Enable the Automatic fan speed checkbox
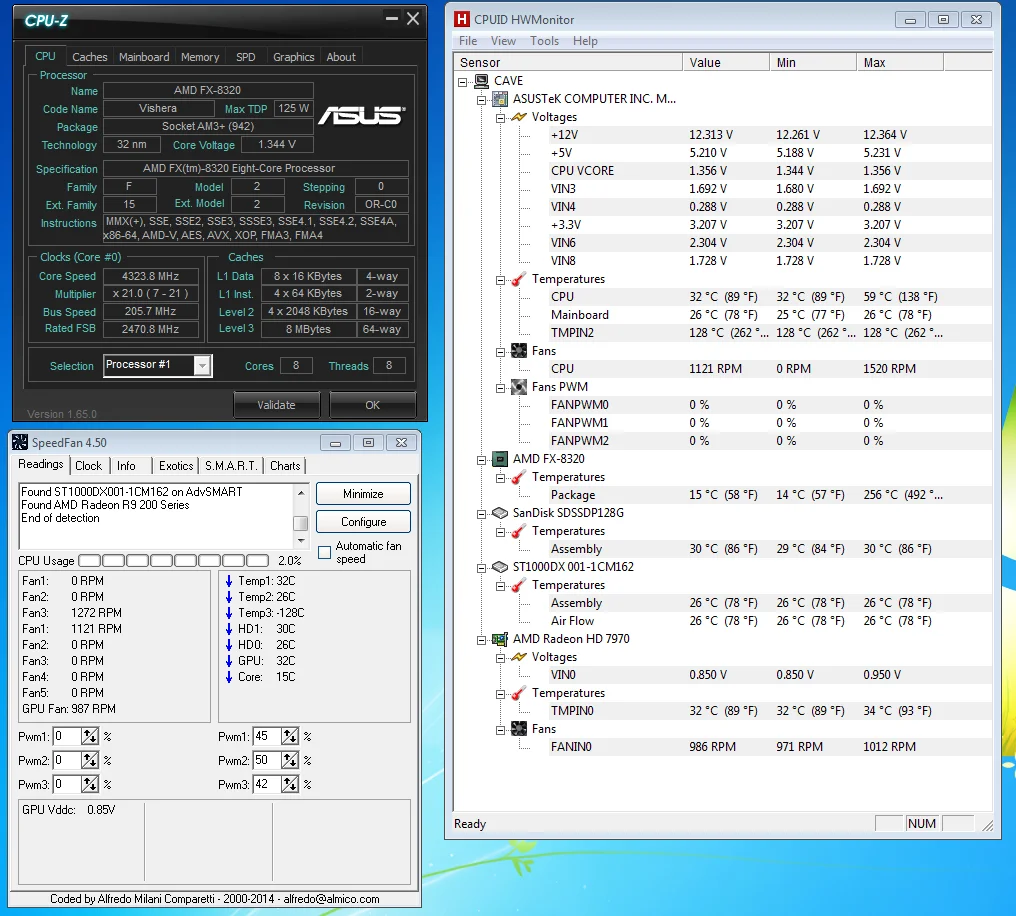Viewport: 1016px width, 916px height. click(325, 553)
